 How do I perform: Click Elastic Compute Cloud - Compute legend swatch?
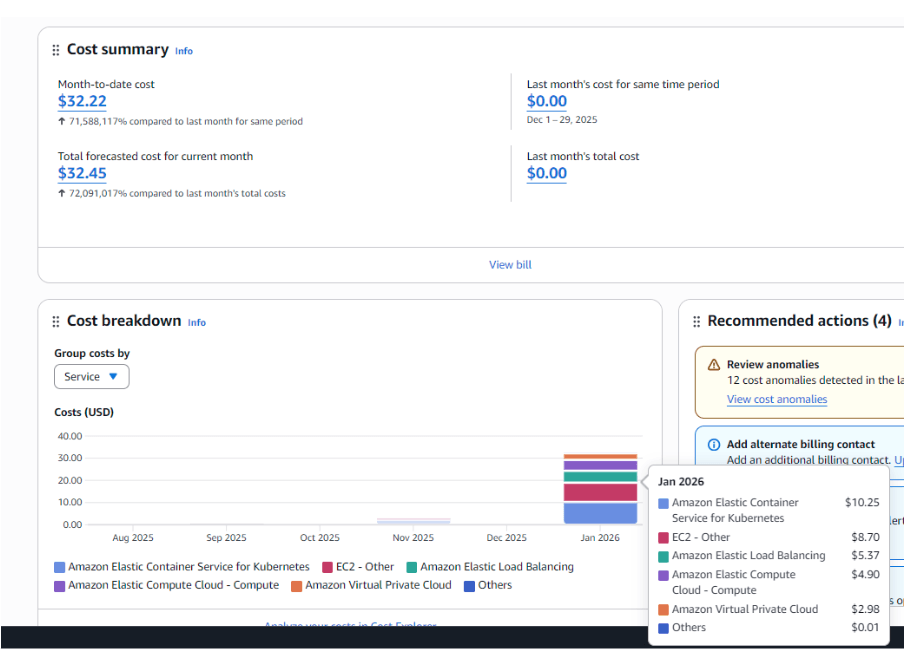(60, 586)
